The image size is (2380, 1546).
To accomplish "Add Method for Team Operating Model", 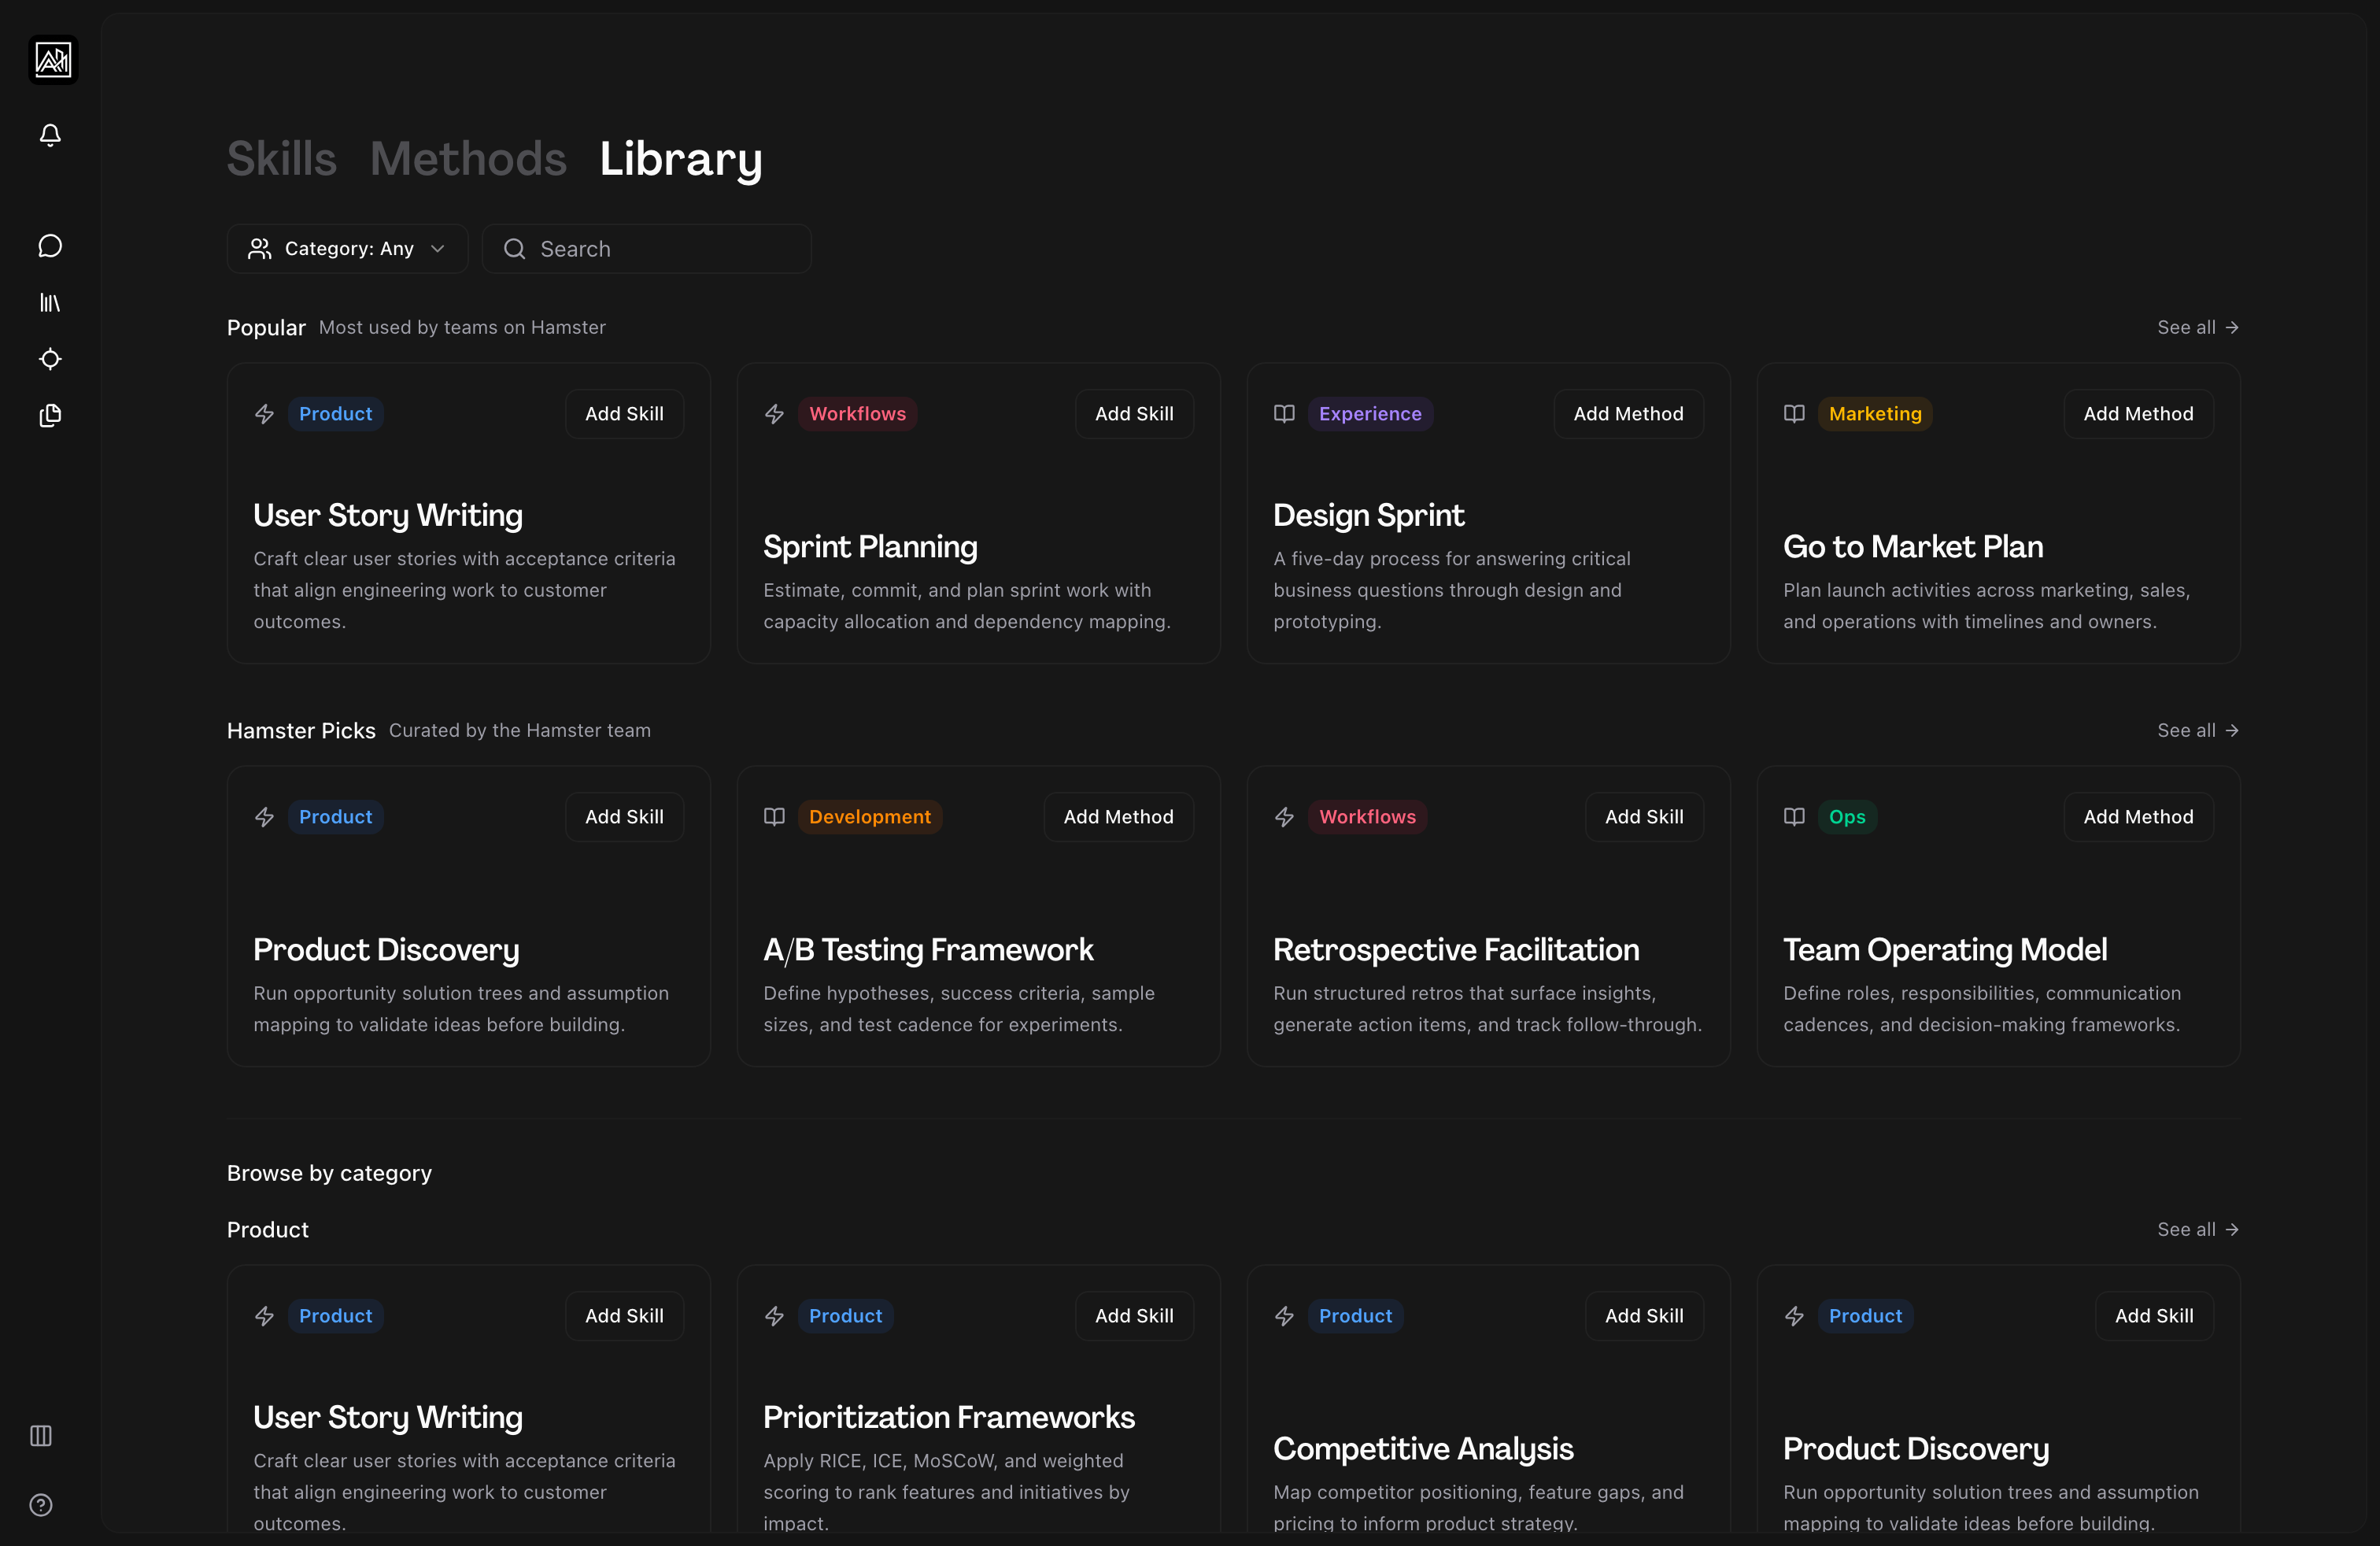I will (2138, 817).
